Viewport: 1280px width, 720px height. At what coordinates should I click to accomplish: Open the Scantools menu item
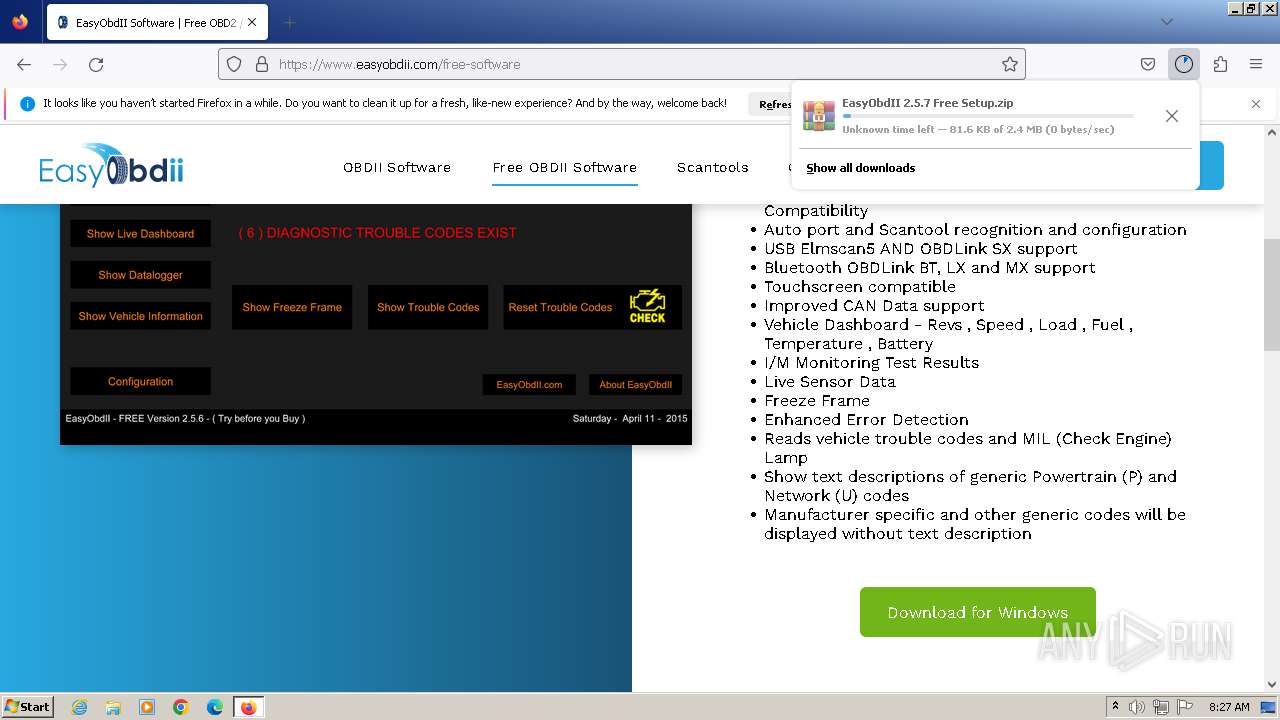pyautogui.click(x=713, y=167)
